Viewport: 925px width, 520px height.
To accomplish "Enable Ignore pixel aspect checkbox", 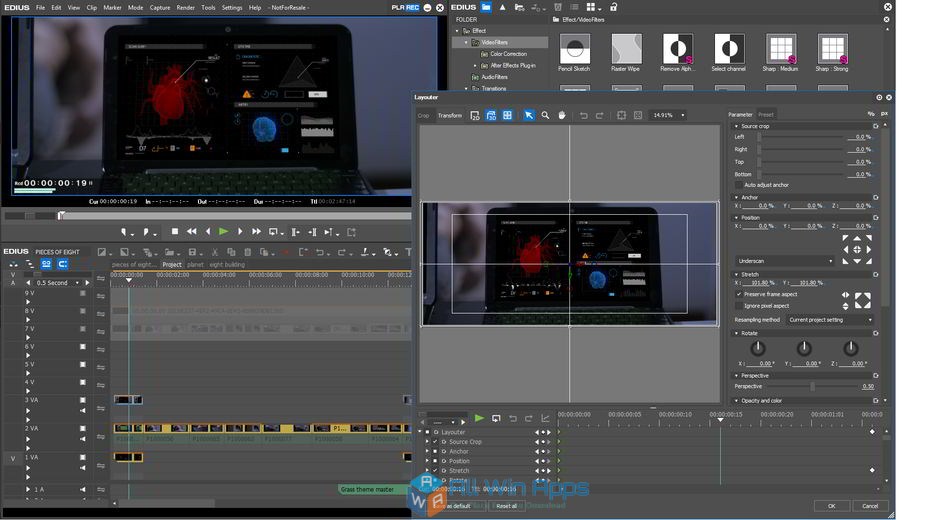I will 739,306.
